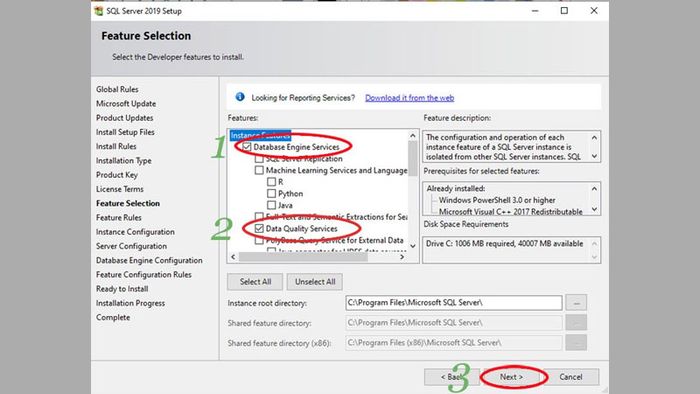
Task: Go back with the Back button
Action: [x=452, y=377]
